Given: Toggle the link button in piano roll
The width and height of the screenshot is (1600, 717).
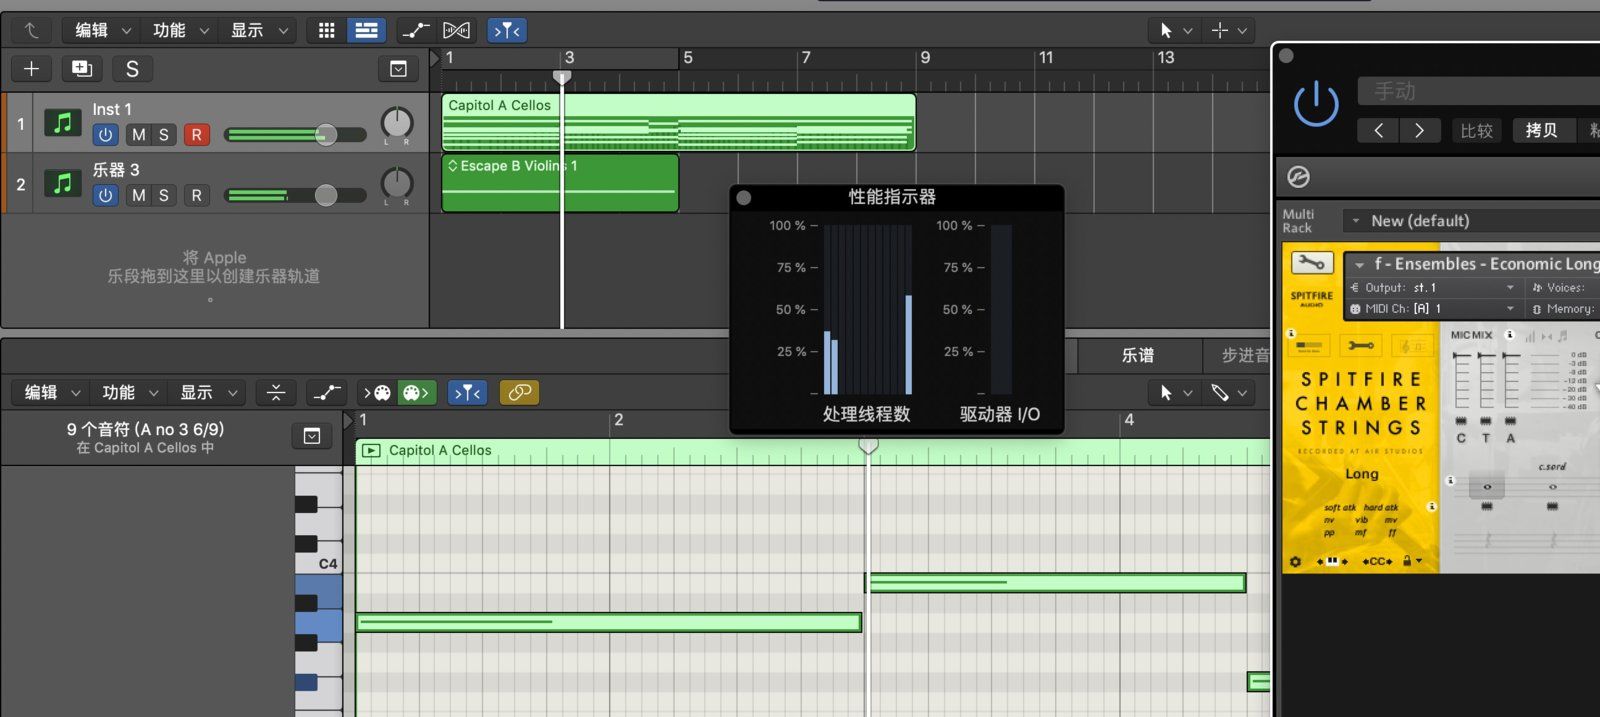Looking at the screenshot, I should point(519,392).
